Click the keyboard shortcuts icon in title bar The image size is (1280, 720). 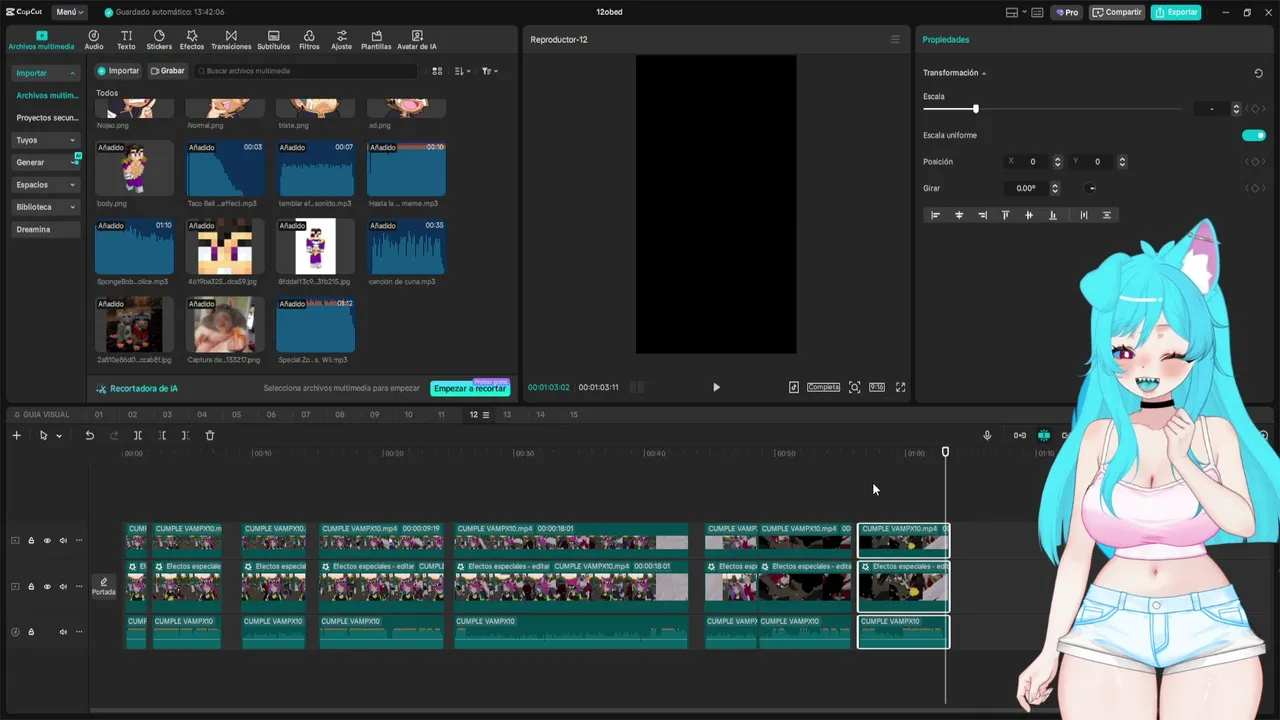[x=1037, y=12]
